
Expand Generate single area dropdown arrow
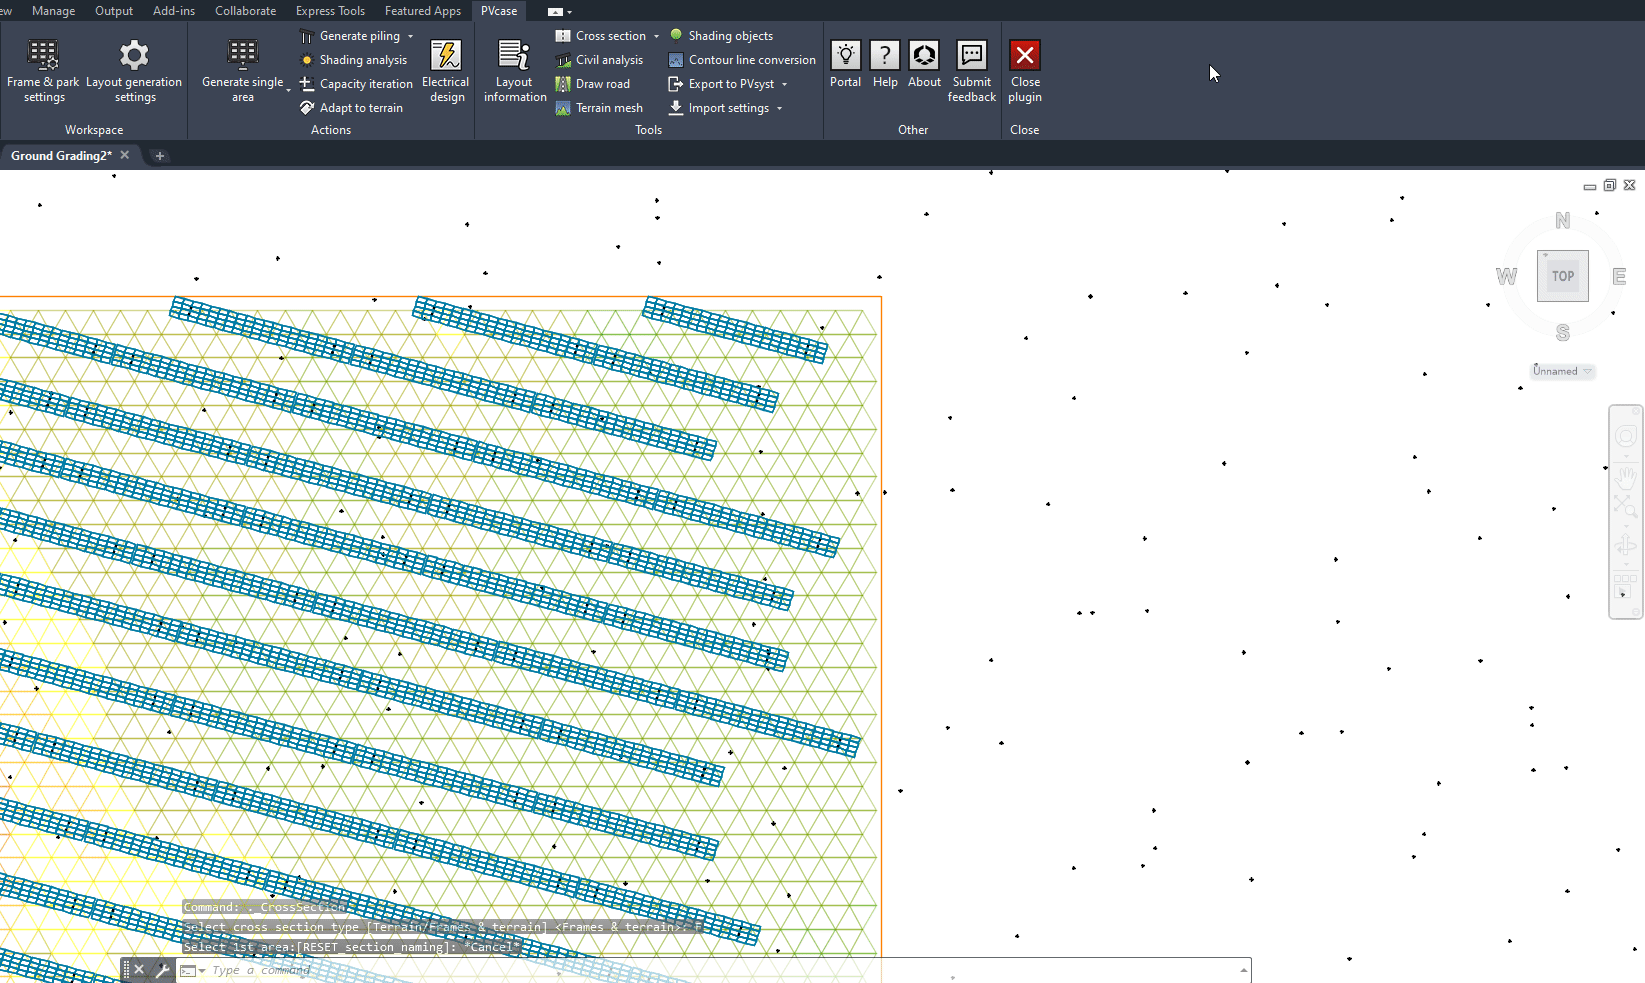289,90
